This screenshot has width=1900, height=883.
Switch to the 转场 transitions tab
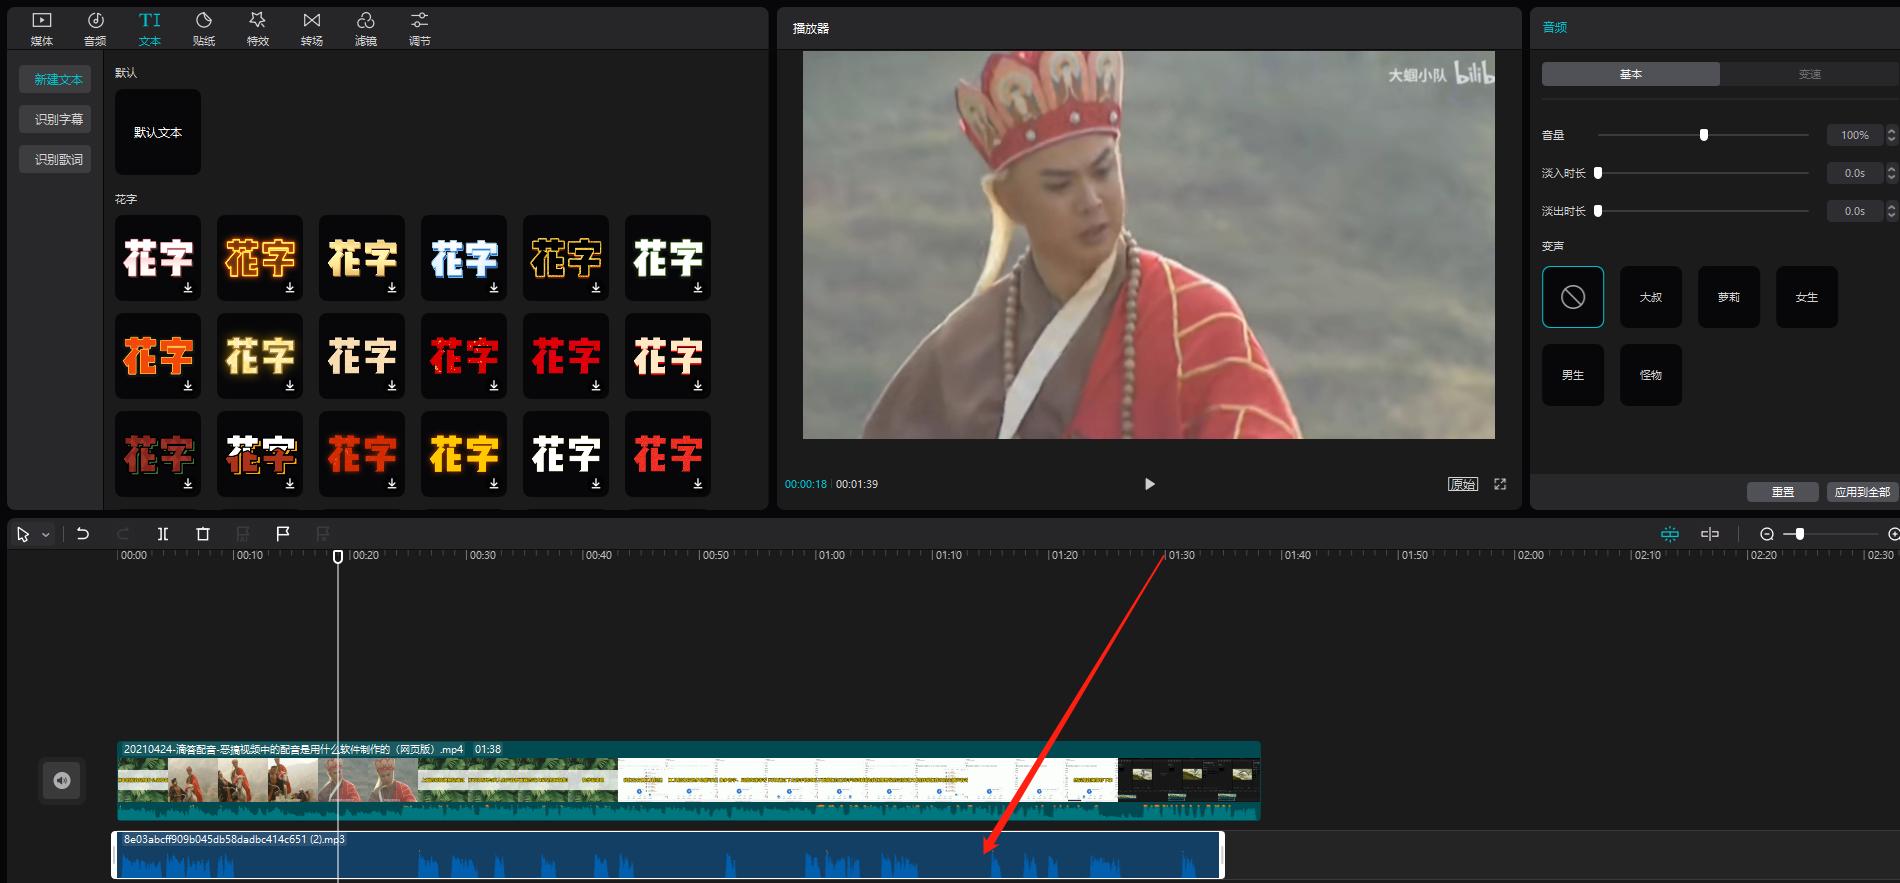point(312,29)
